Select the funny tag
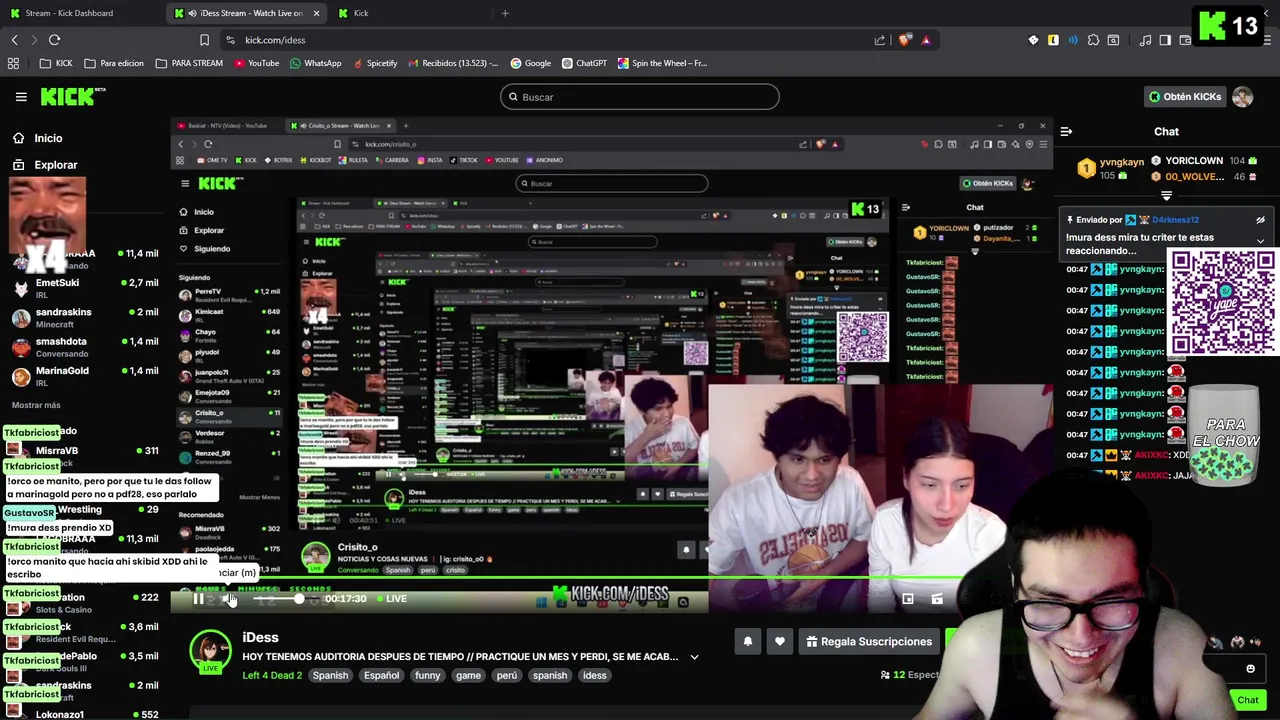The width and height of the screenshot is (1280, 720). pos(427,675)
